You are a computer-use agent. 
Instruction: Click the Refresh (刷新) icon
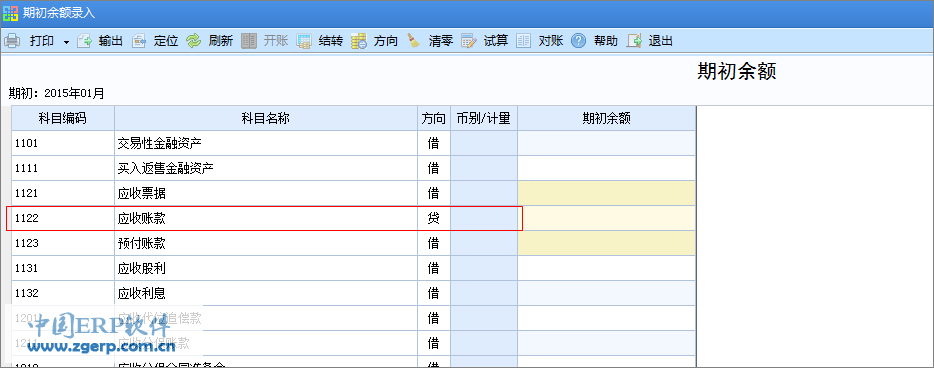pyautogui.click(x=194, y=41)
